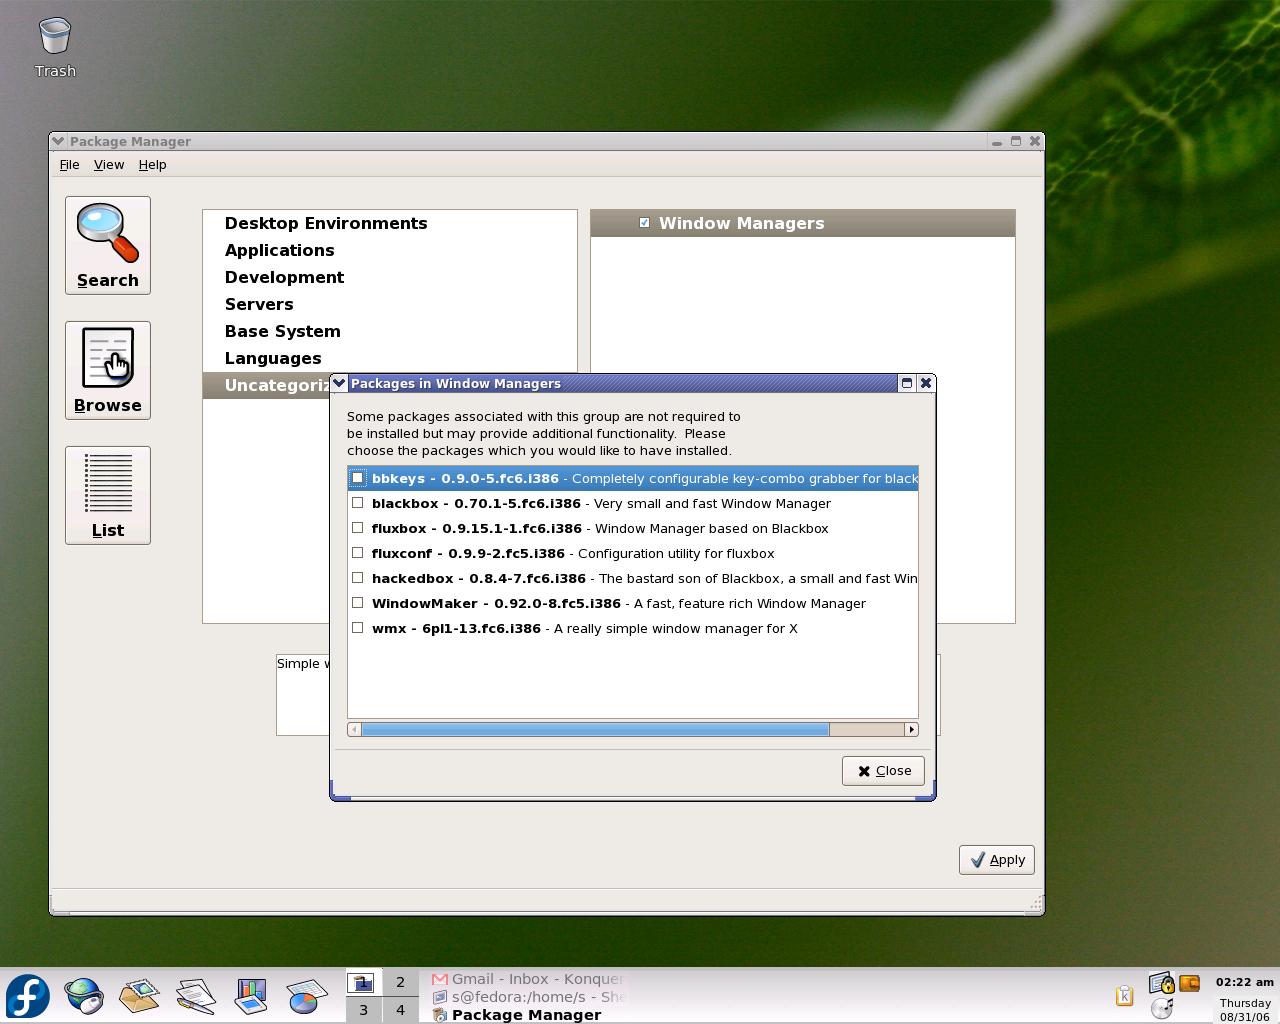This screenshot has width=1280, height=1024.
Task: Click the Apply button
Action: point(997,860)
